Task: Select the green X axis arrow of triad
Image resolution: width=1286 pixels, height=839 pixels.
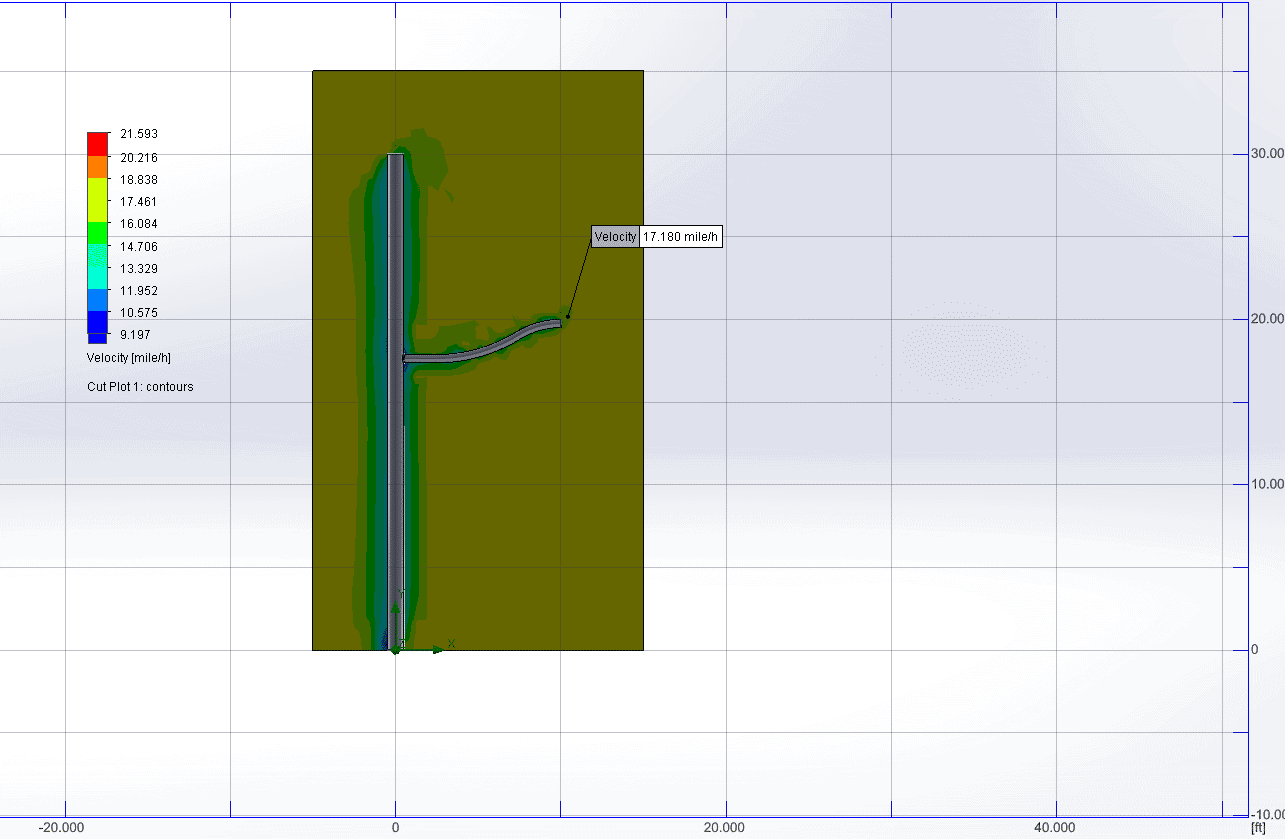Action: point(437,650)
